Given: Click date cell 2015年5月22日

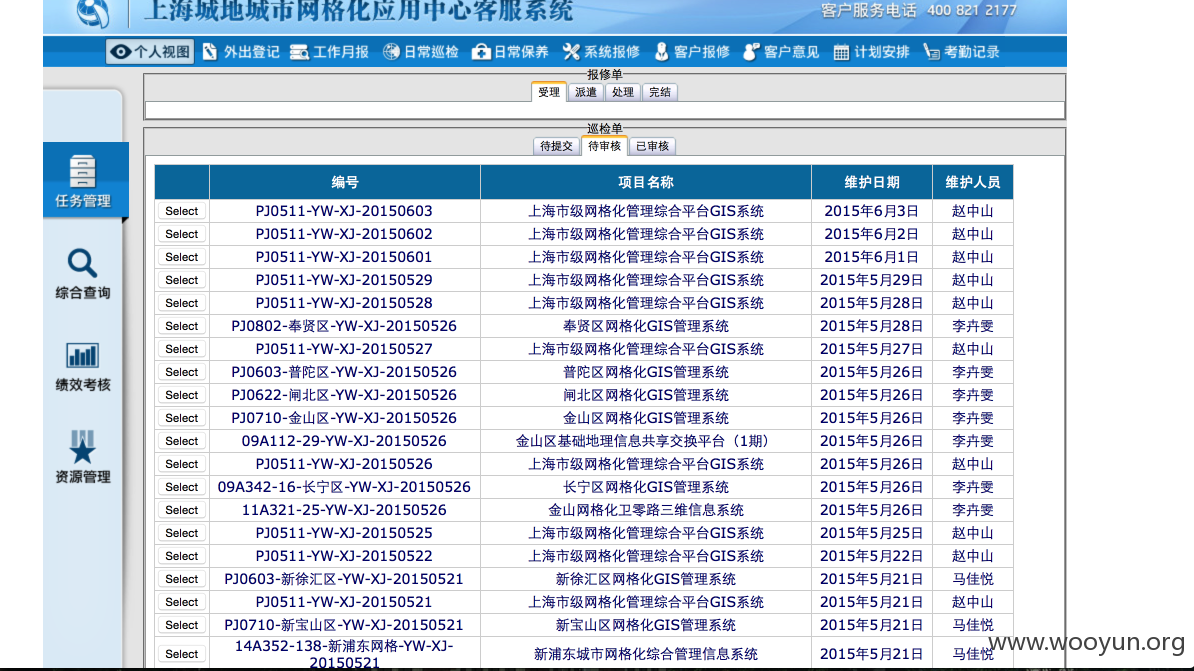Looking at the screenshot, I should [x=872, y=556].
